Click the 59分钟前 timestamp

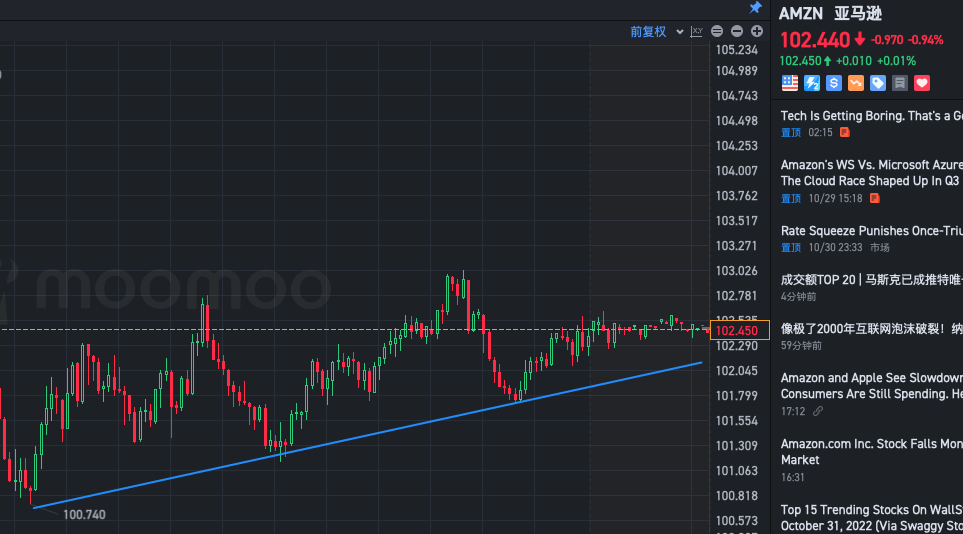point(801,345)
